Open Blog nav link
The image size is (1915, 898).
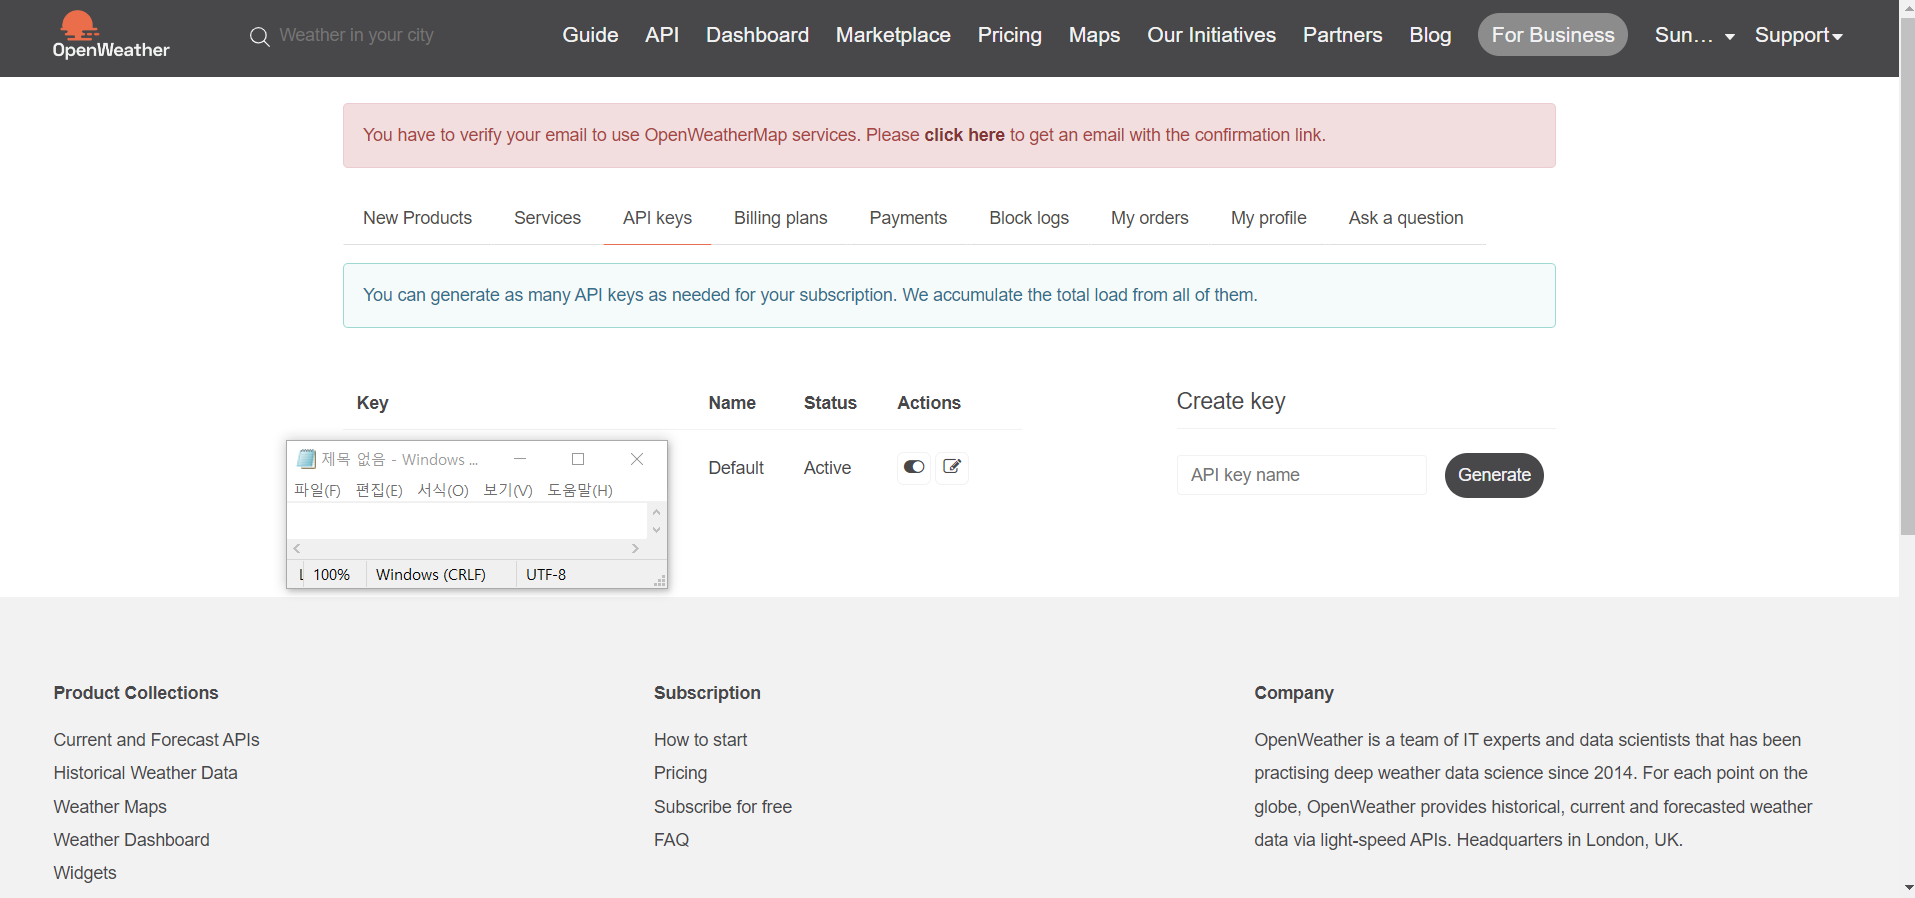tap(1430, 35)
